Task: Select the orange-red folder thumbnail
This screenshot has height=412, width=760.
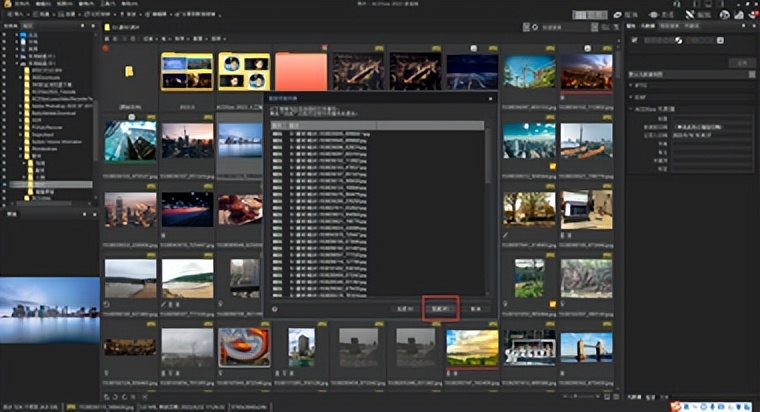Action: coord(301,72)
